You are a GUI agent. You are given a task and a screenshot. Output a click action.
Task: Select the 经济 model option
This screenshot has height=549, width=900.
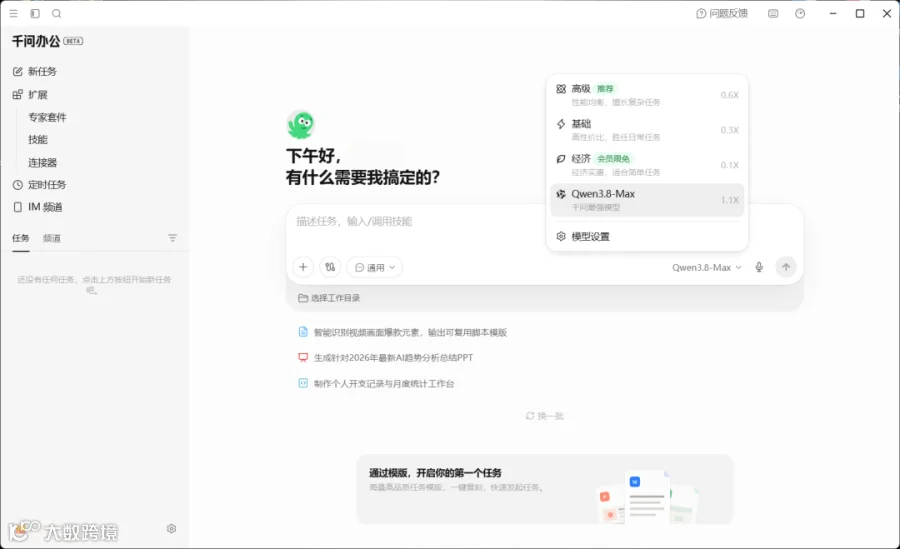647,165
